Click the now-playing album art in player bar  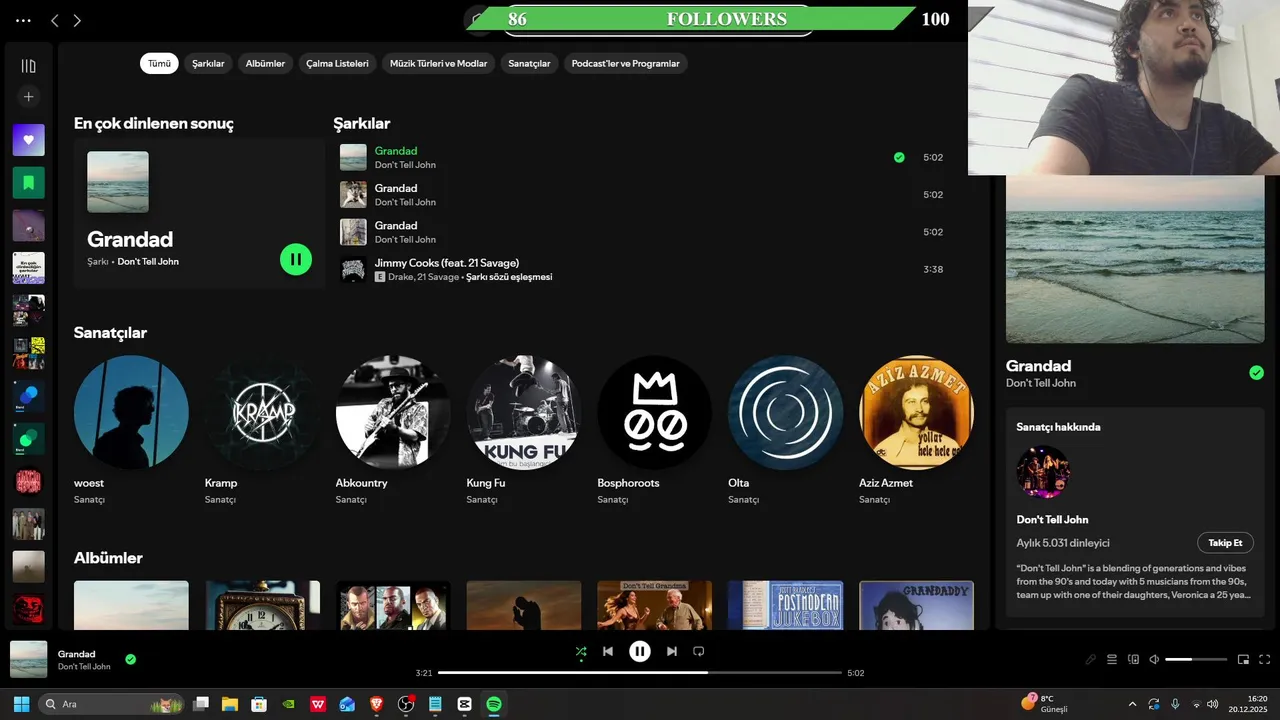[x=29, y=659]
